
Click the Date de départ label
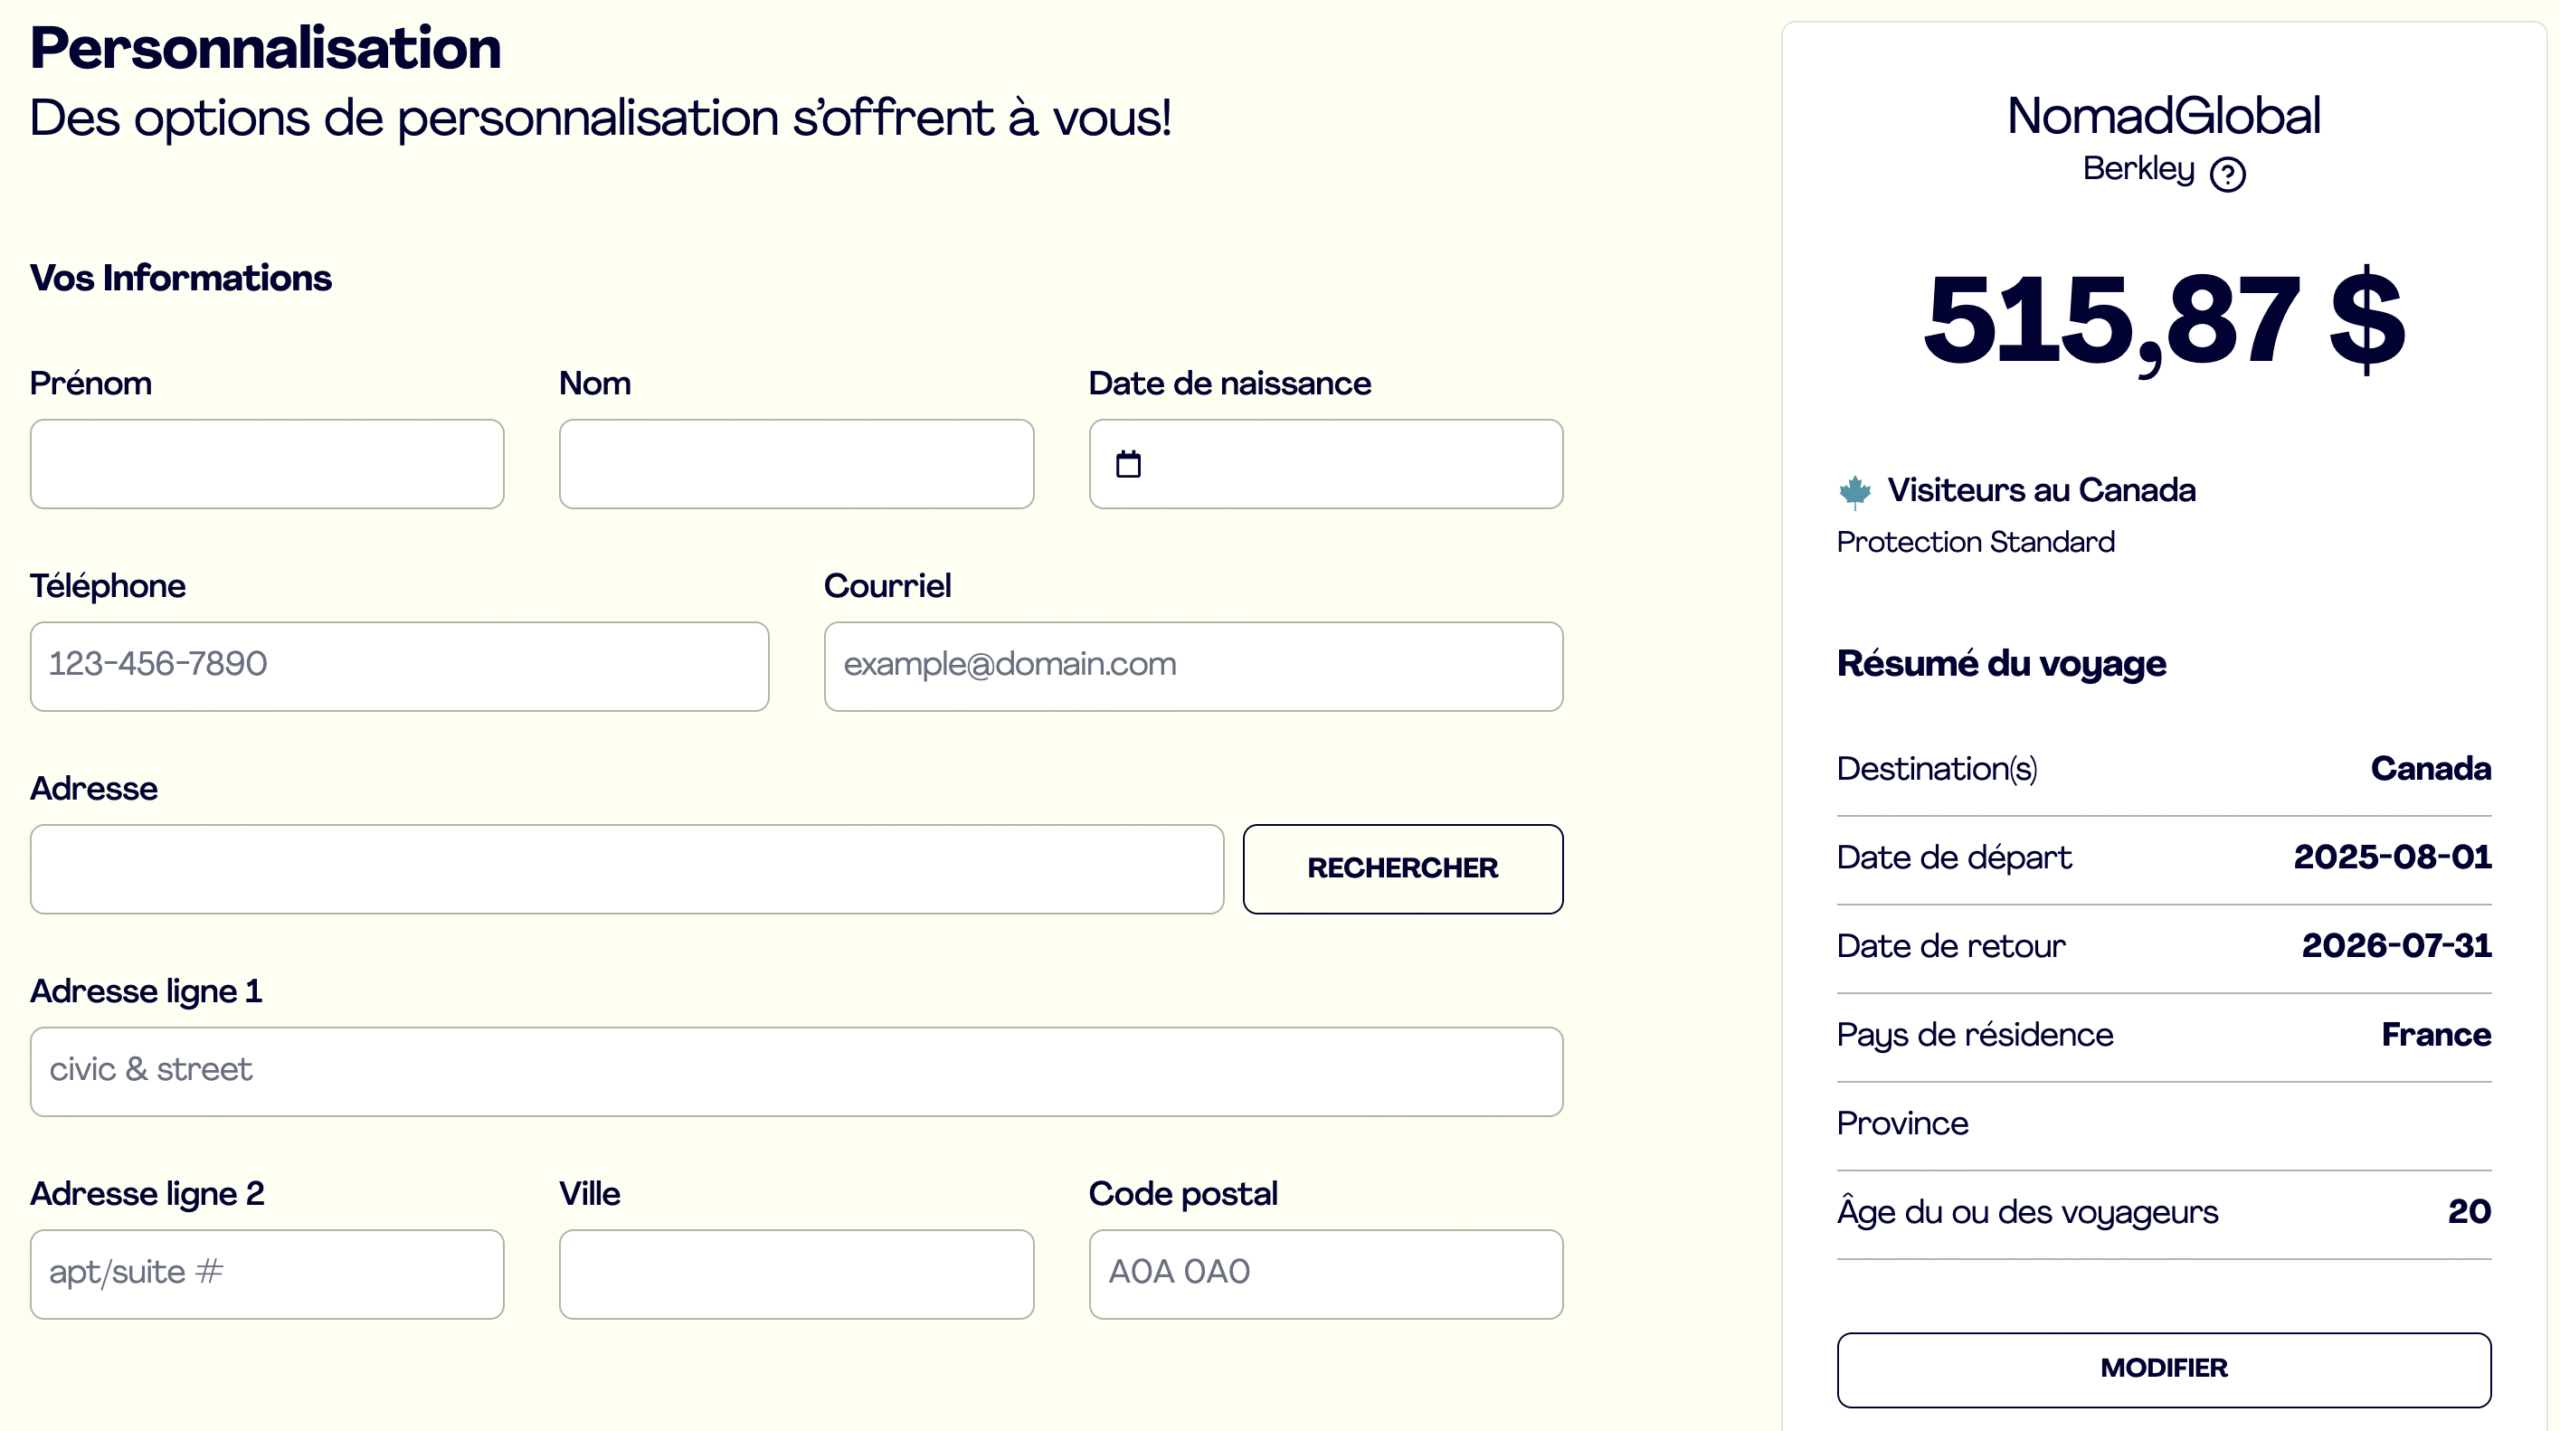(1954, 858)
